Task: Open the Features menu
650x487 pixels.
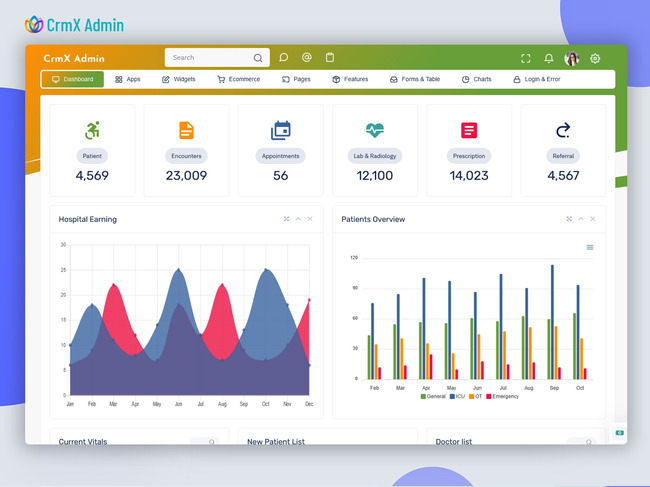Action: (350, 79)
